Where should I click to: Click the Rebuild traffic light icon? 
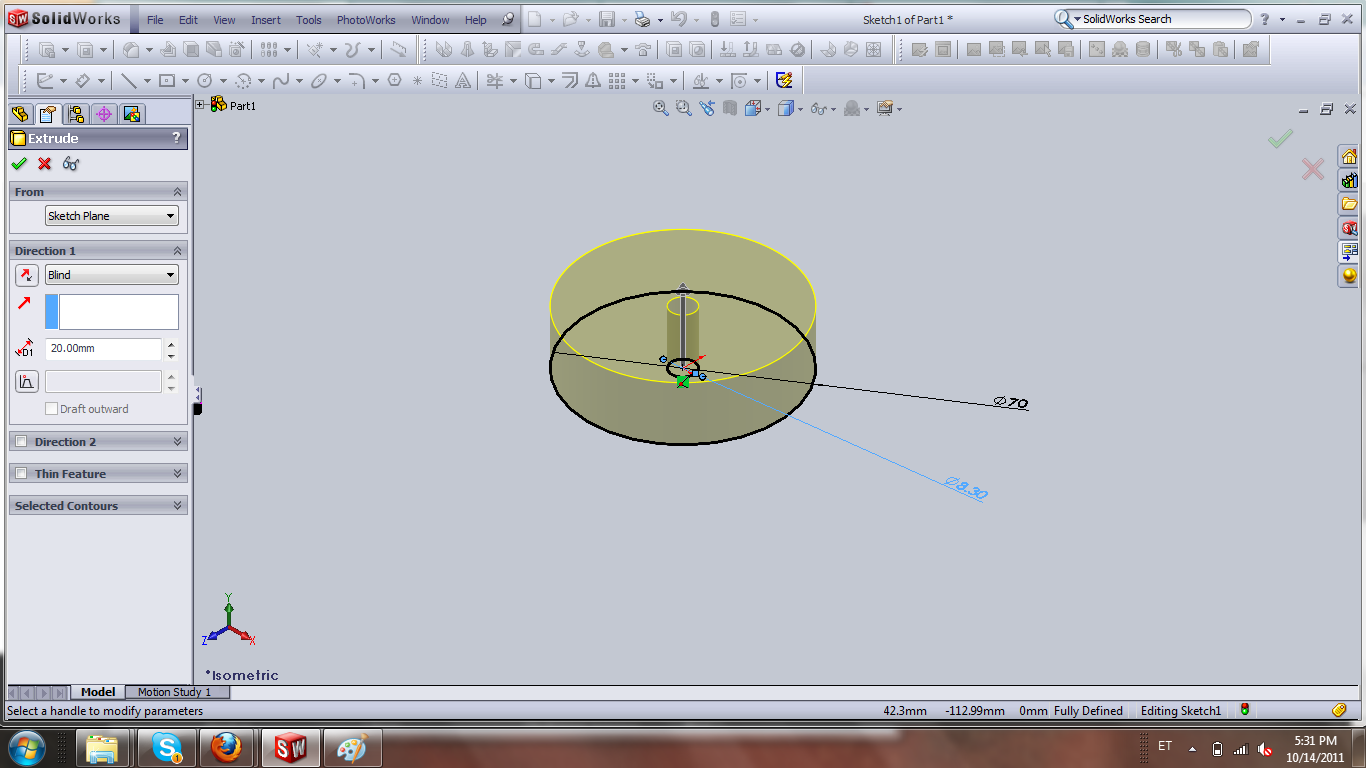(x=714, y=19)
